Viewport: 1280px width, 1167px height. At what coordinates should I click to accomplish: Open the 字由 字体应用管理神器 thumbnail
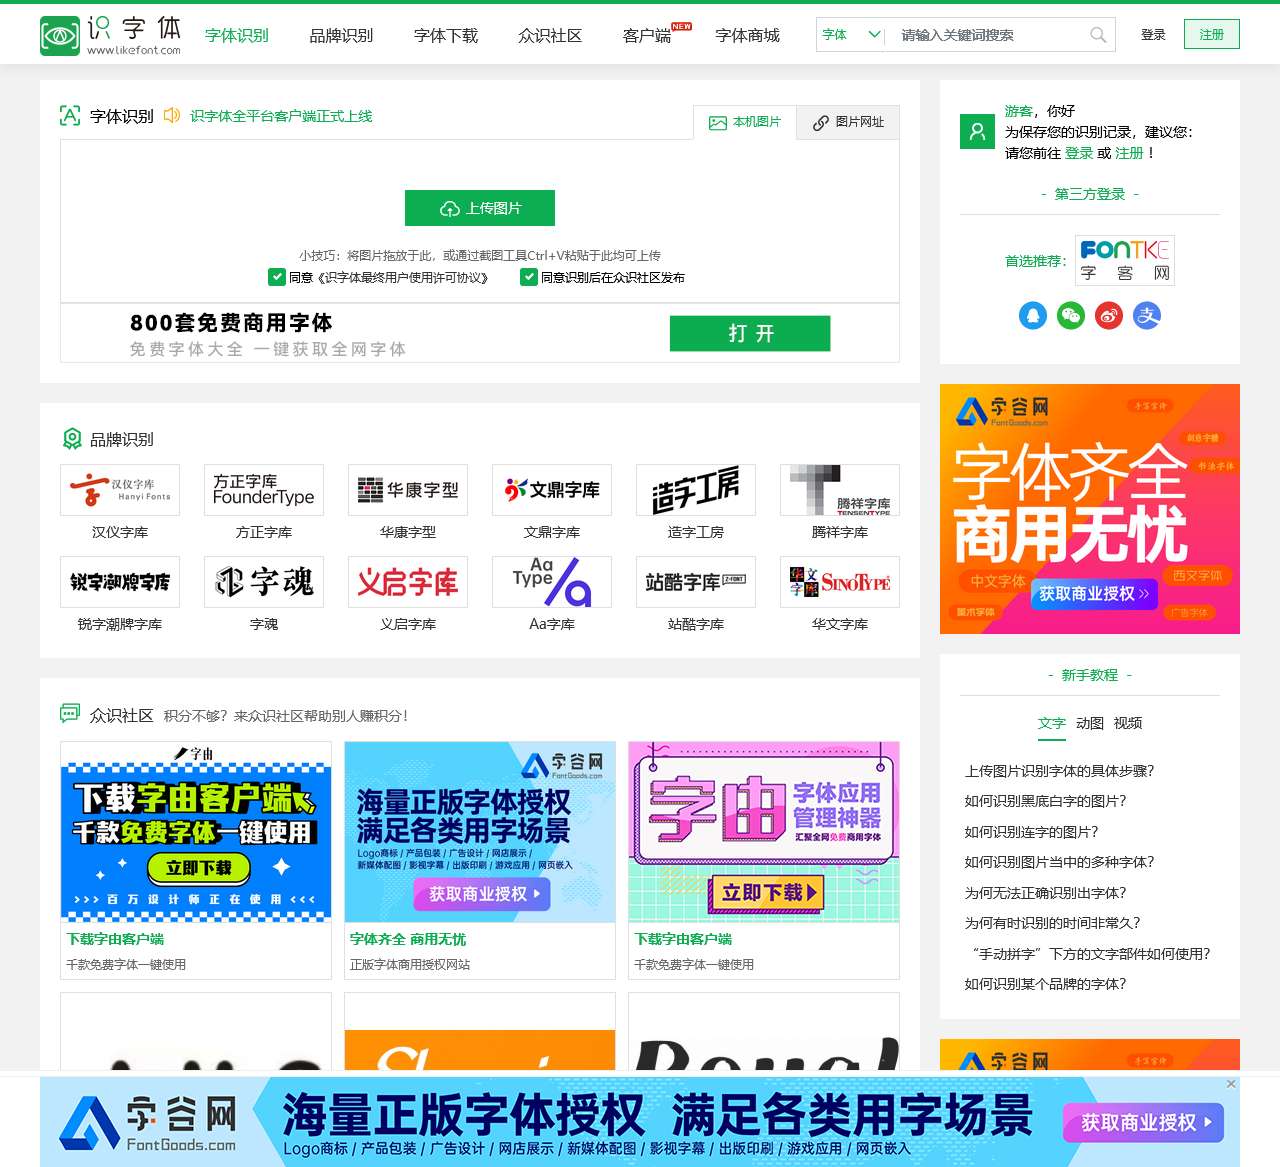pyautogui.click(x=764, y=832)
